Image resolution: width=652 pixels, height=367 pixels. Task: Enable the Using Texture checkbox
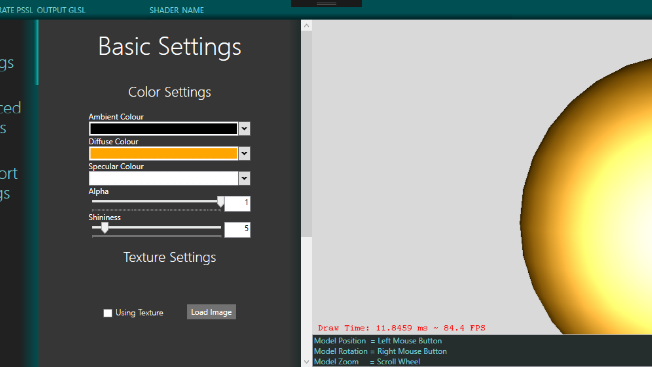pos(108,313)
